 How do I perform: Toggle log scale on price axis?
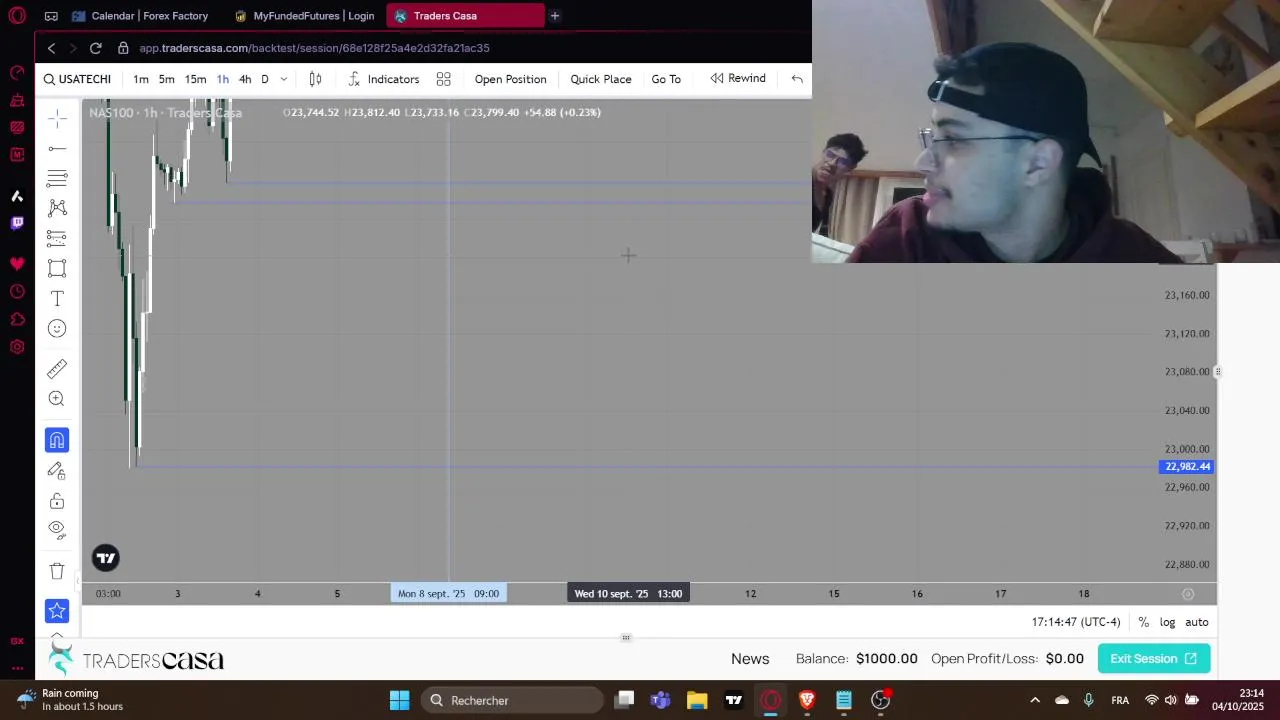point(1167,622)
